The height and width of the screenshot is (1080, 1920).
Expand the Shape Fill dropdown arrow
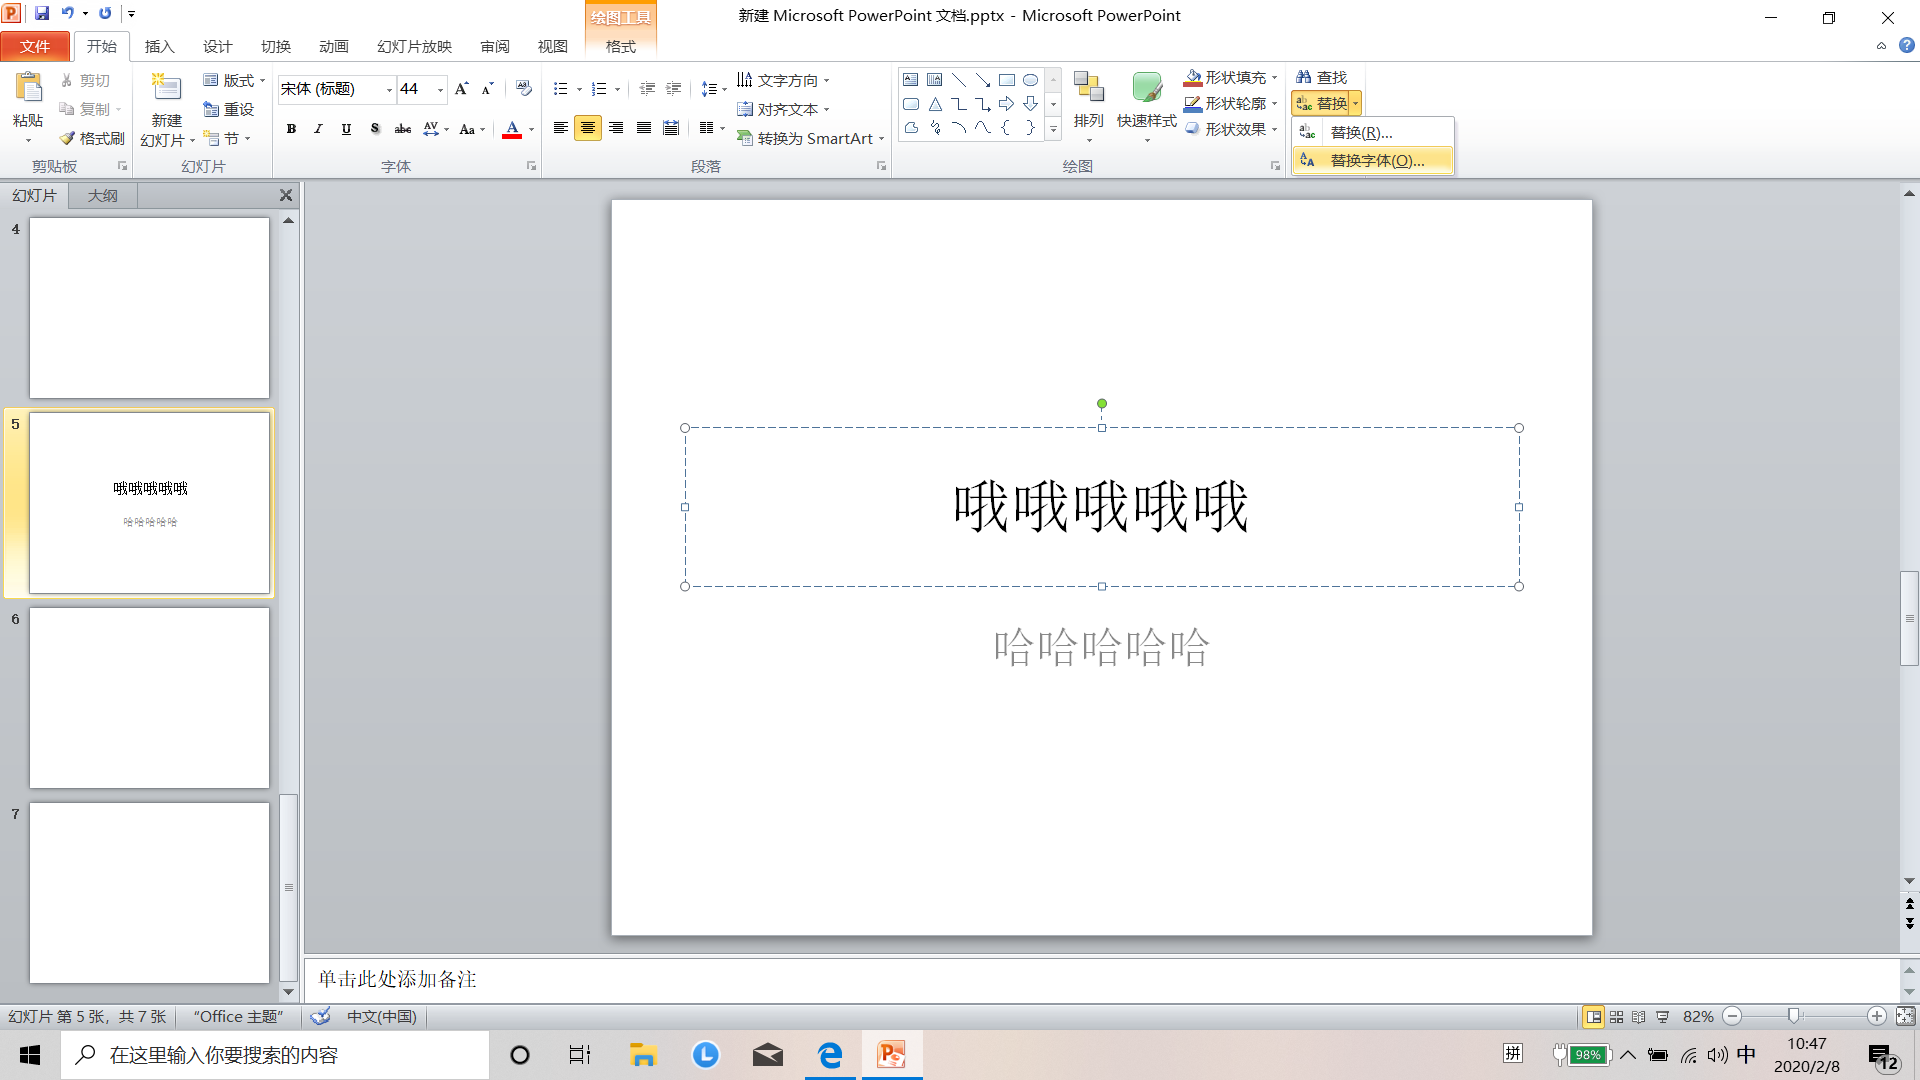[x=1274, y=77]
